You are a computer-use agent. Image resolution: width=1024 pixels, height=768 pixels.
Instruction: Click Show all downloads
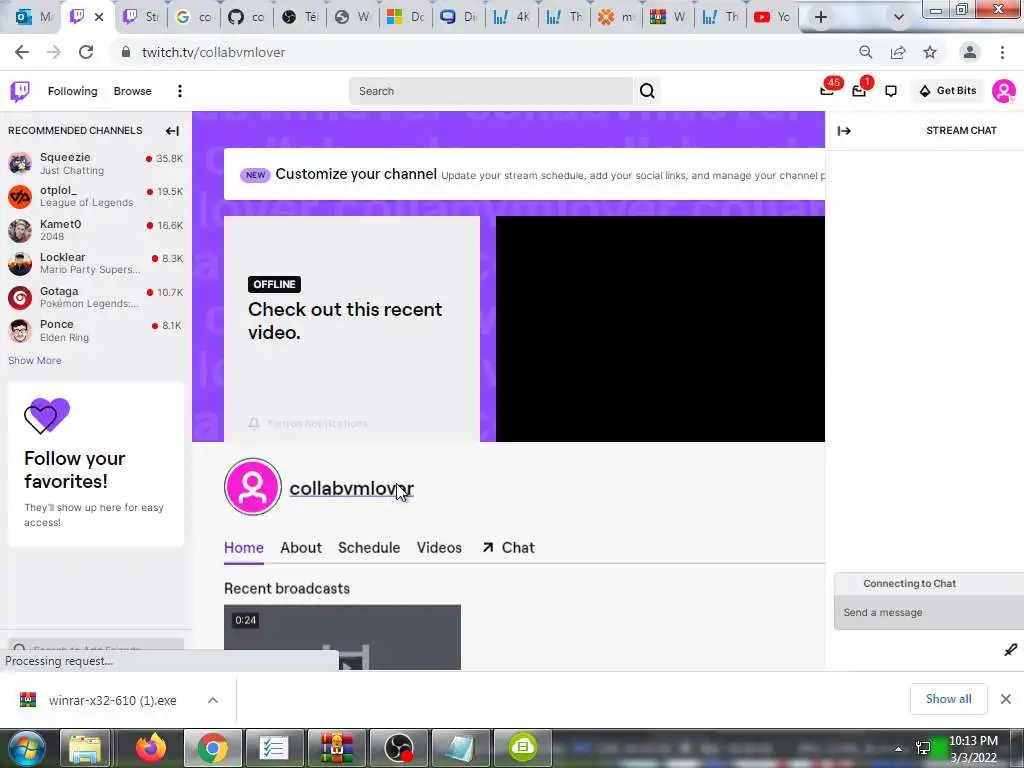948,699
